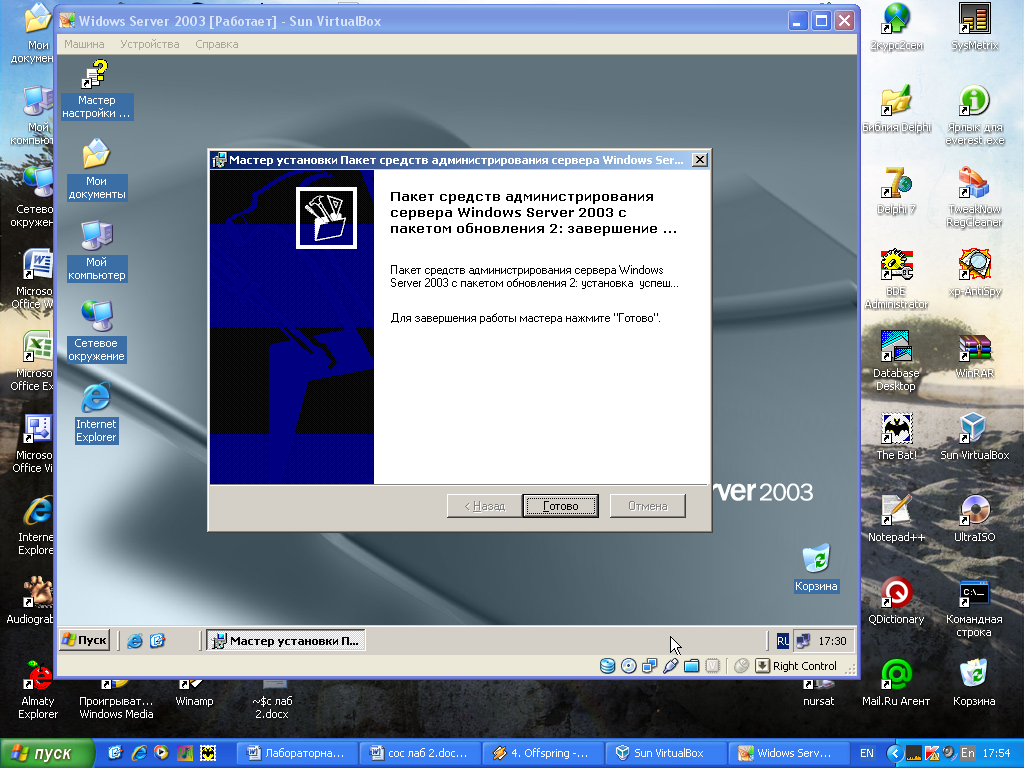This screenshot has width=1024, height=768.
Task: Select Корзина icon on guest desktop
Action: [816, 568]
